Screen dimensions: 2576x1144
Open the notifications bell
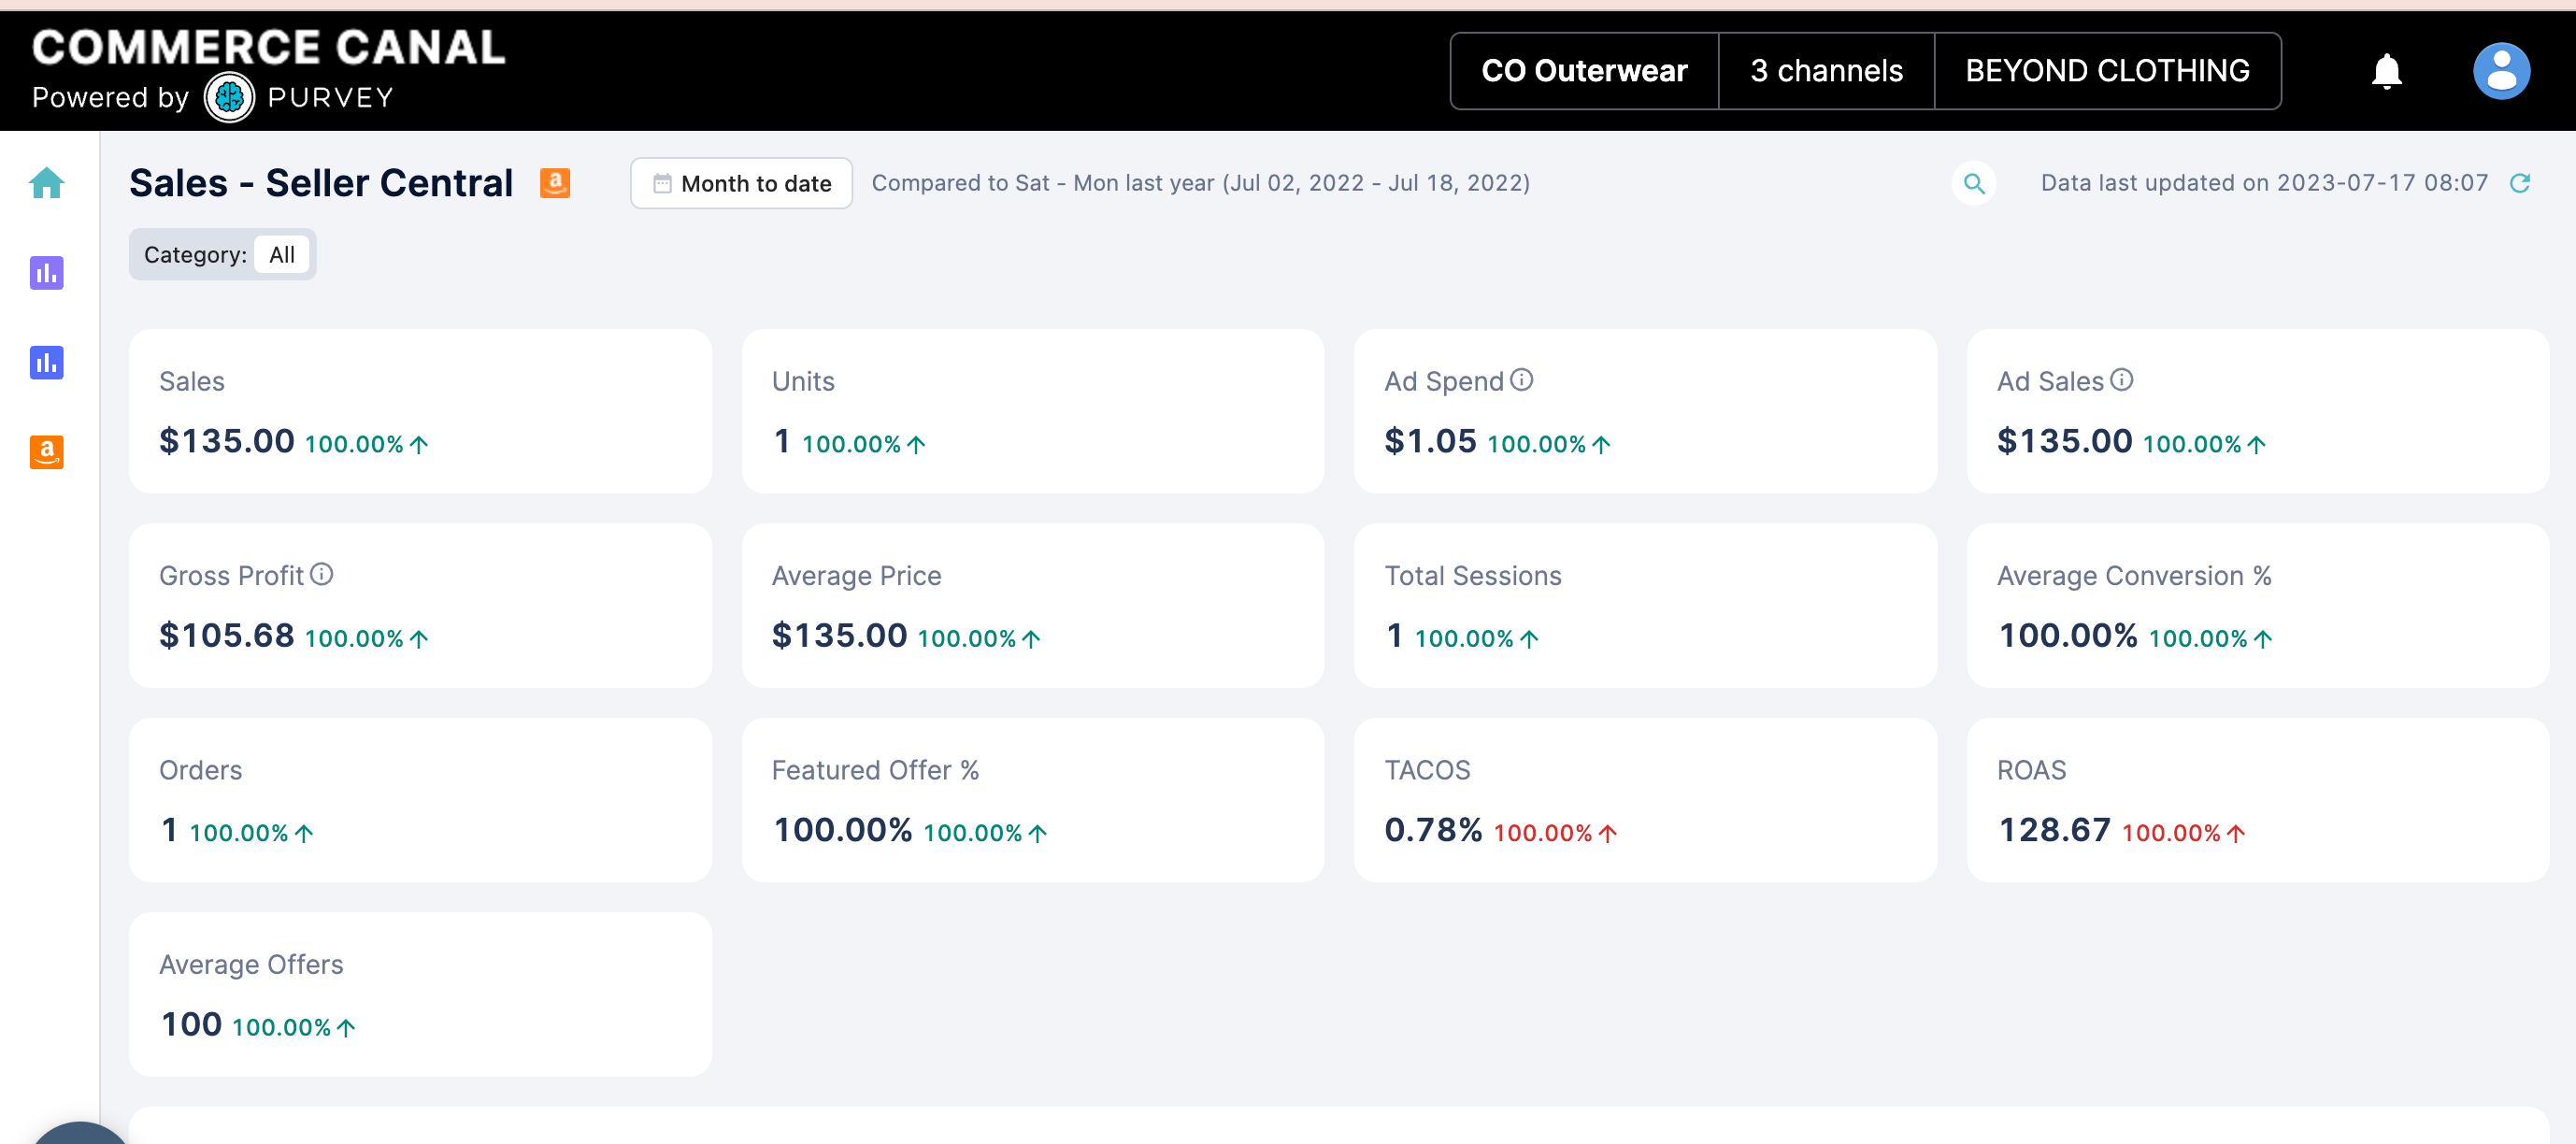tap(2386, 71)
